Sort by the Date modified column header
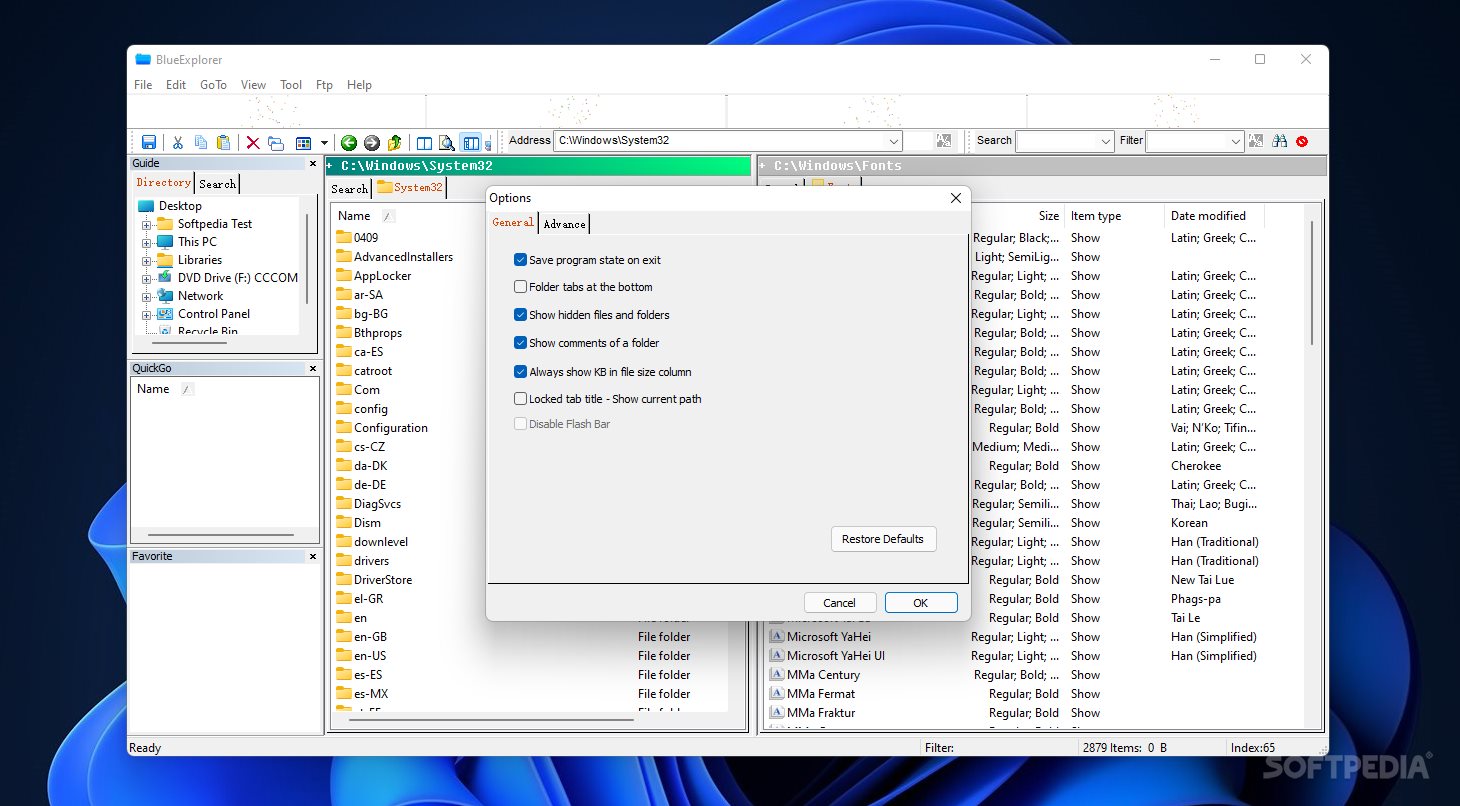 point(1209,216)
